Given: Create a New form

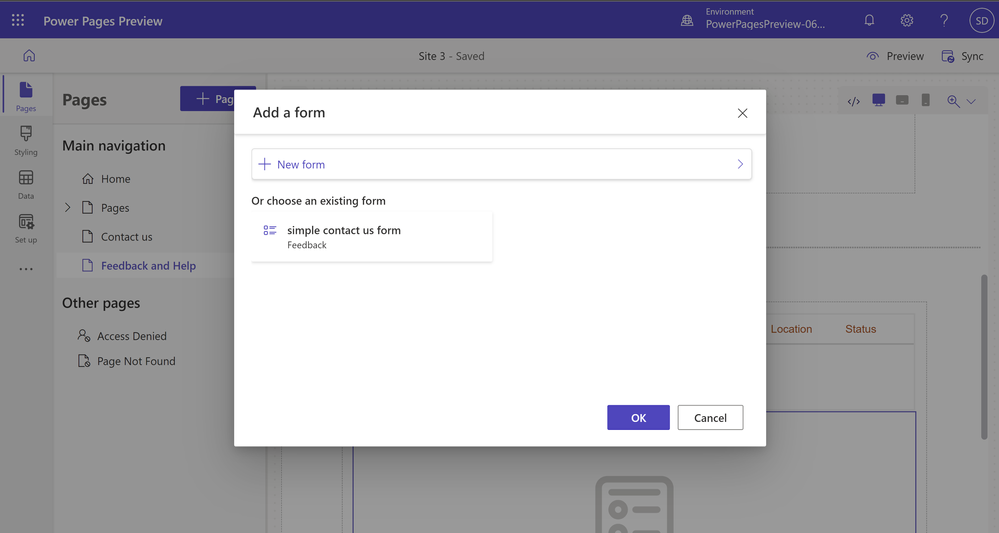Looking at the screenshot, I should [x=501, y=164].
